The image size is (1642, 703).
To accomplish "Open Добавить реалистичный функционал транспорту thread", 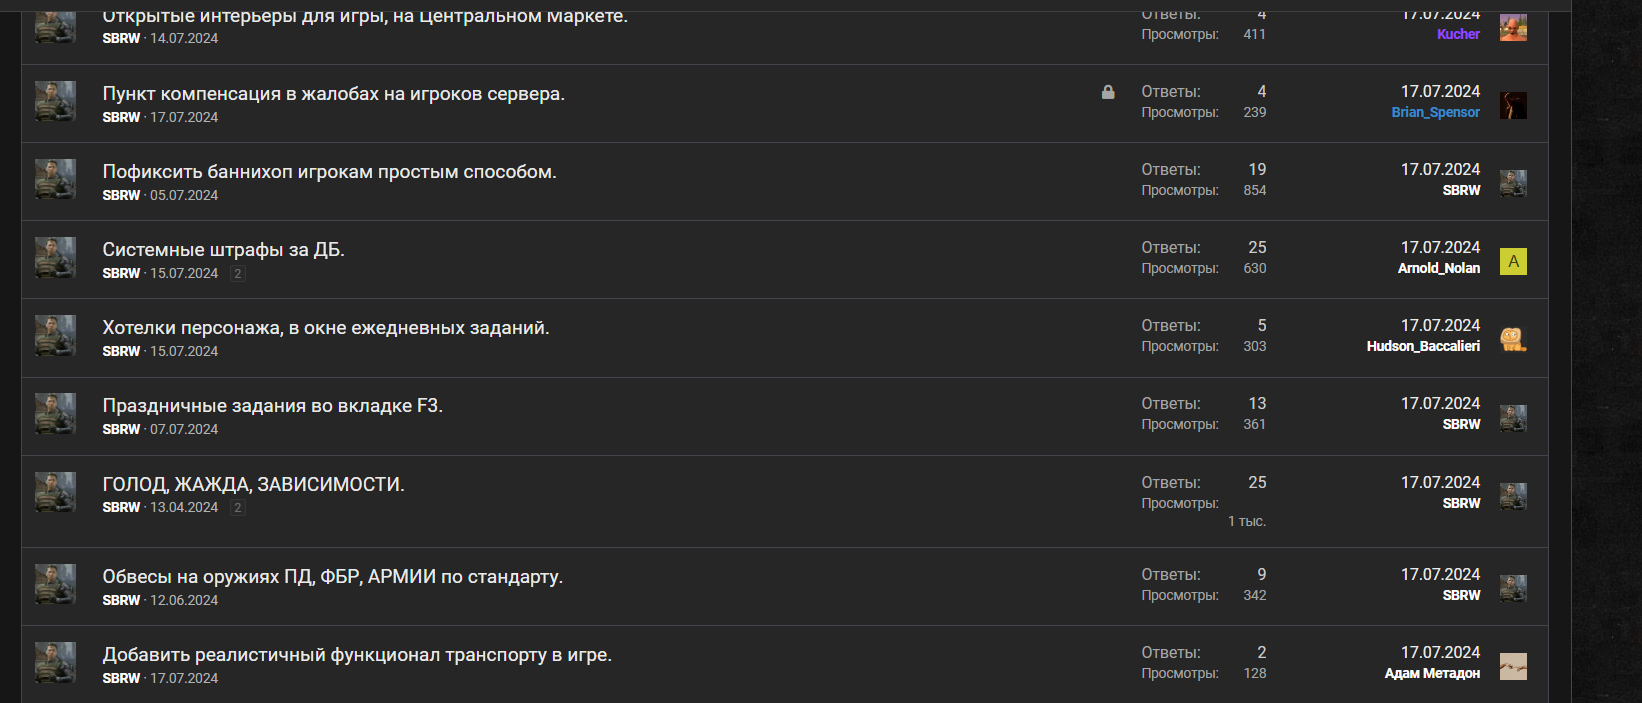I will (357, 655).
